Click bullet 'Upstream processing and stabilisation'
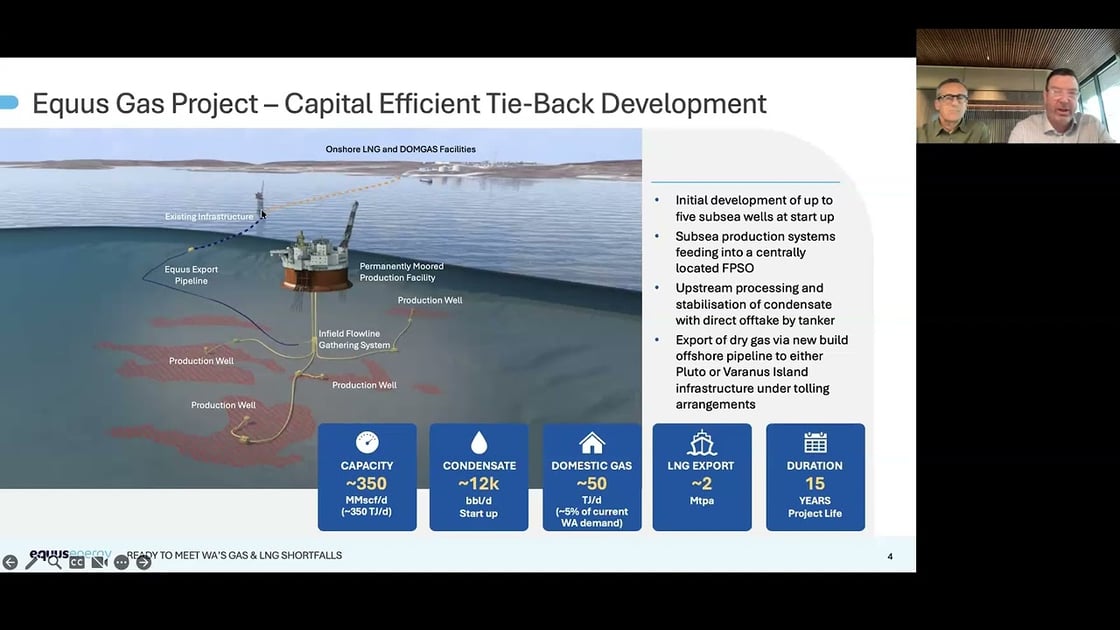Viewport: 1120px width, 630px height. 755,304
